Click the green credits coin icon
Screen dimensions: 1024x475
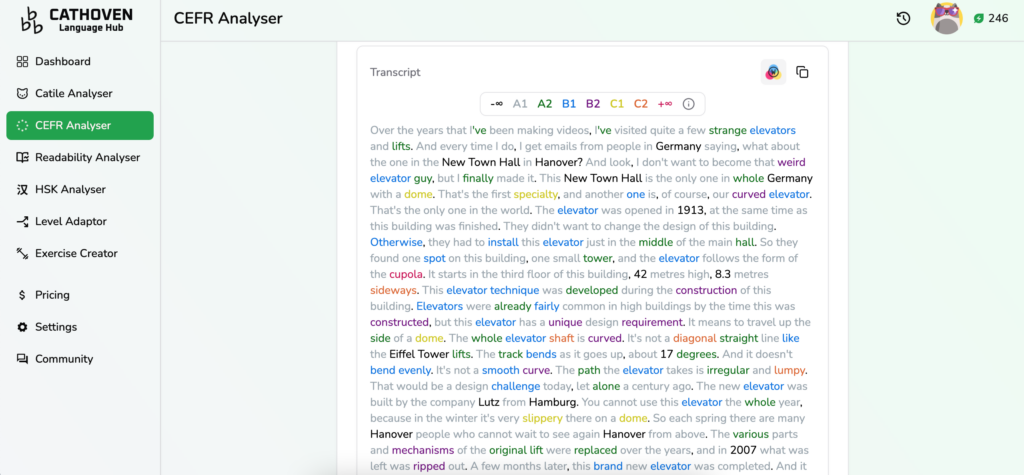[x=978, y=18]
